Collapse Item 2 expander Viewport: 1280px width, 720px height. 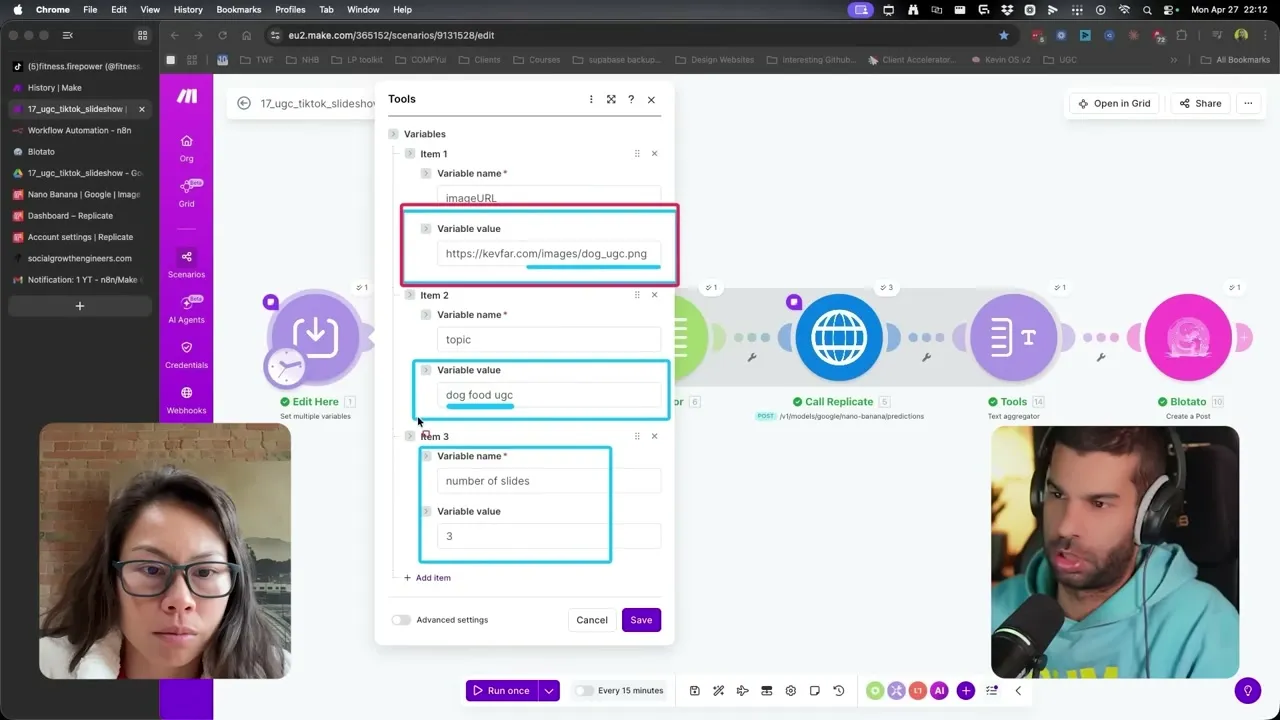tap(410, 295)
